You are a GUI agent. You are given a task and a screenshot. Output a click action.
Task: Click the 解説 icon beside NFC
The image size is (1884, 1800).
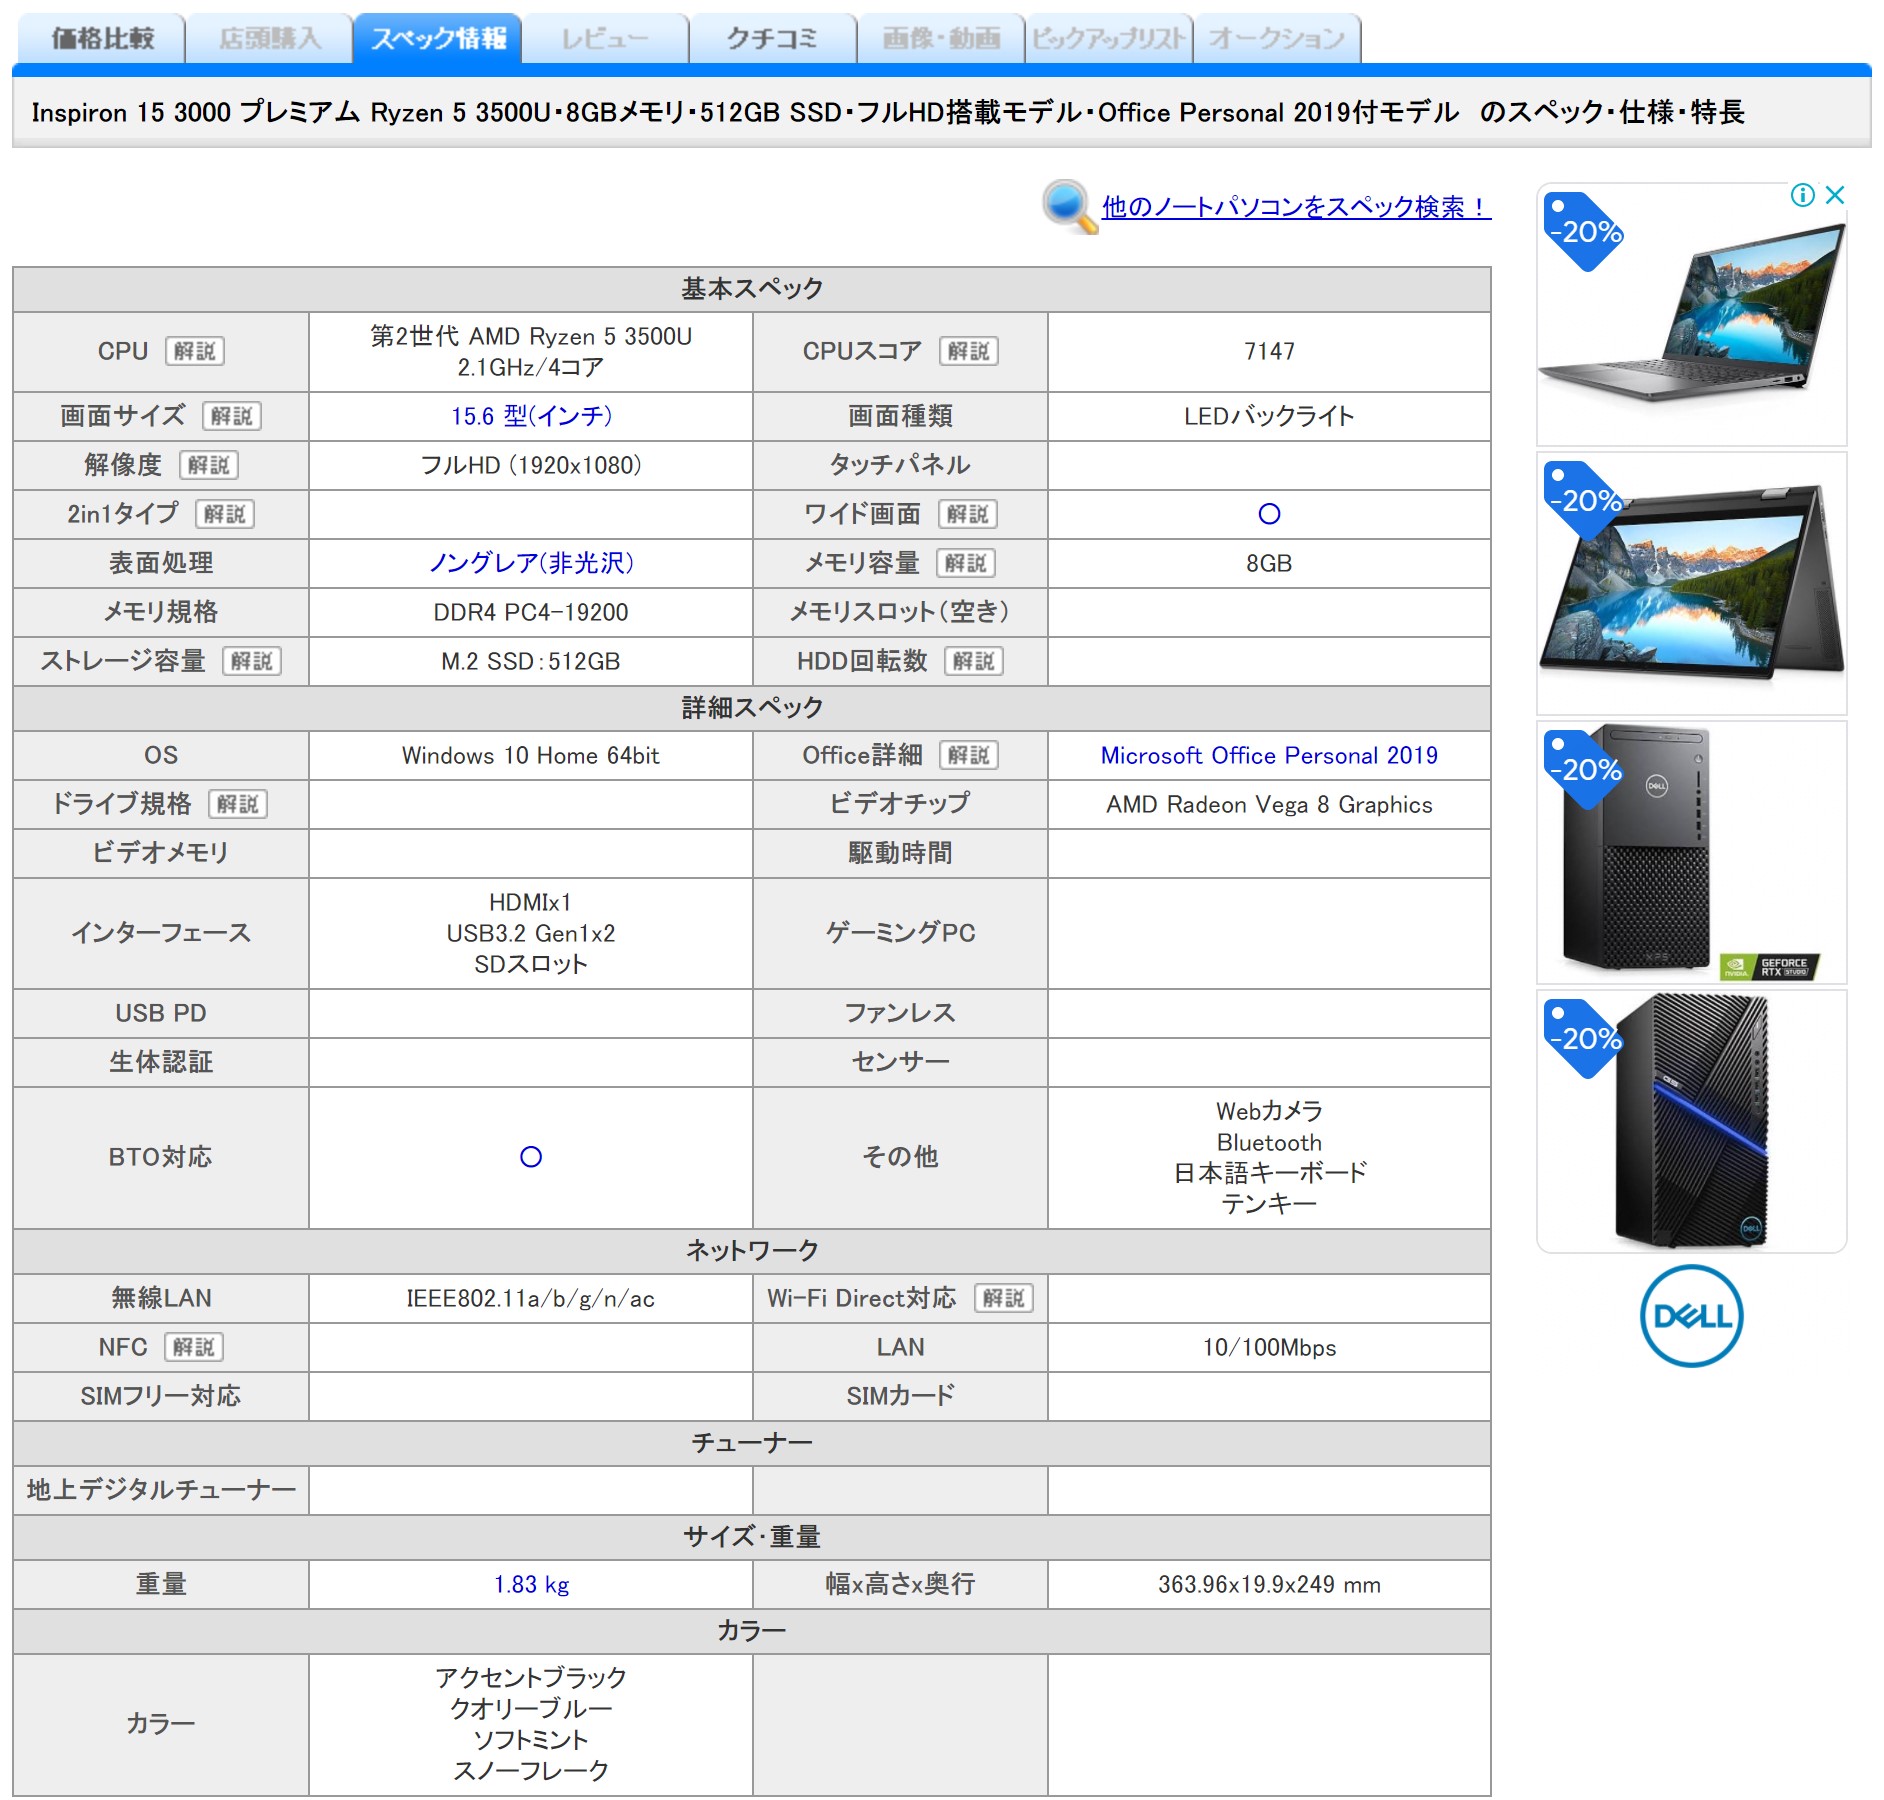pyautogui.click(x=194, y=1347)
